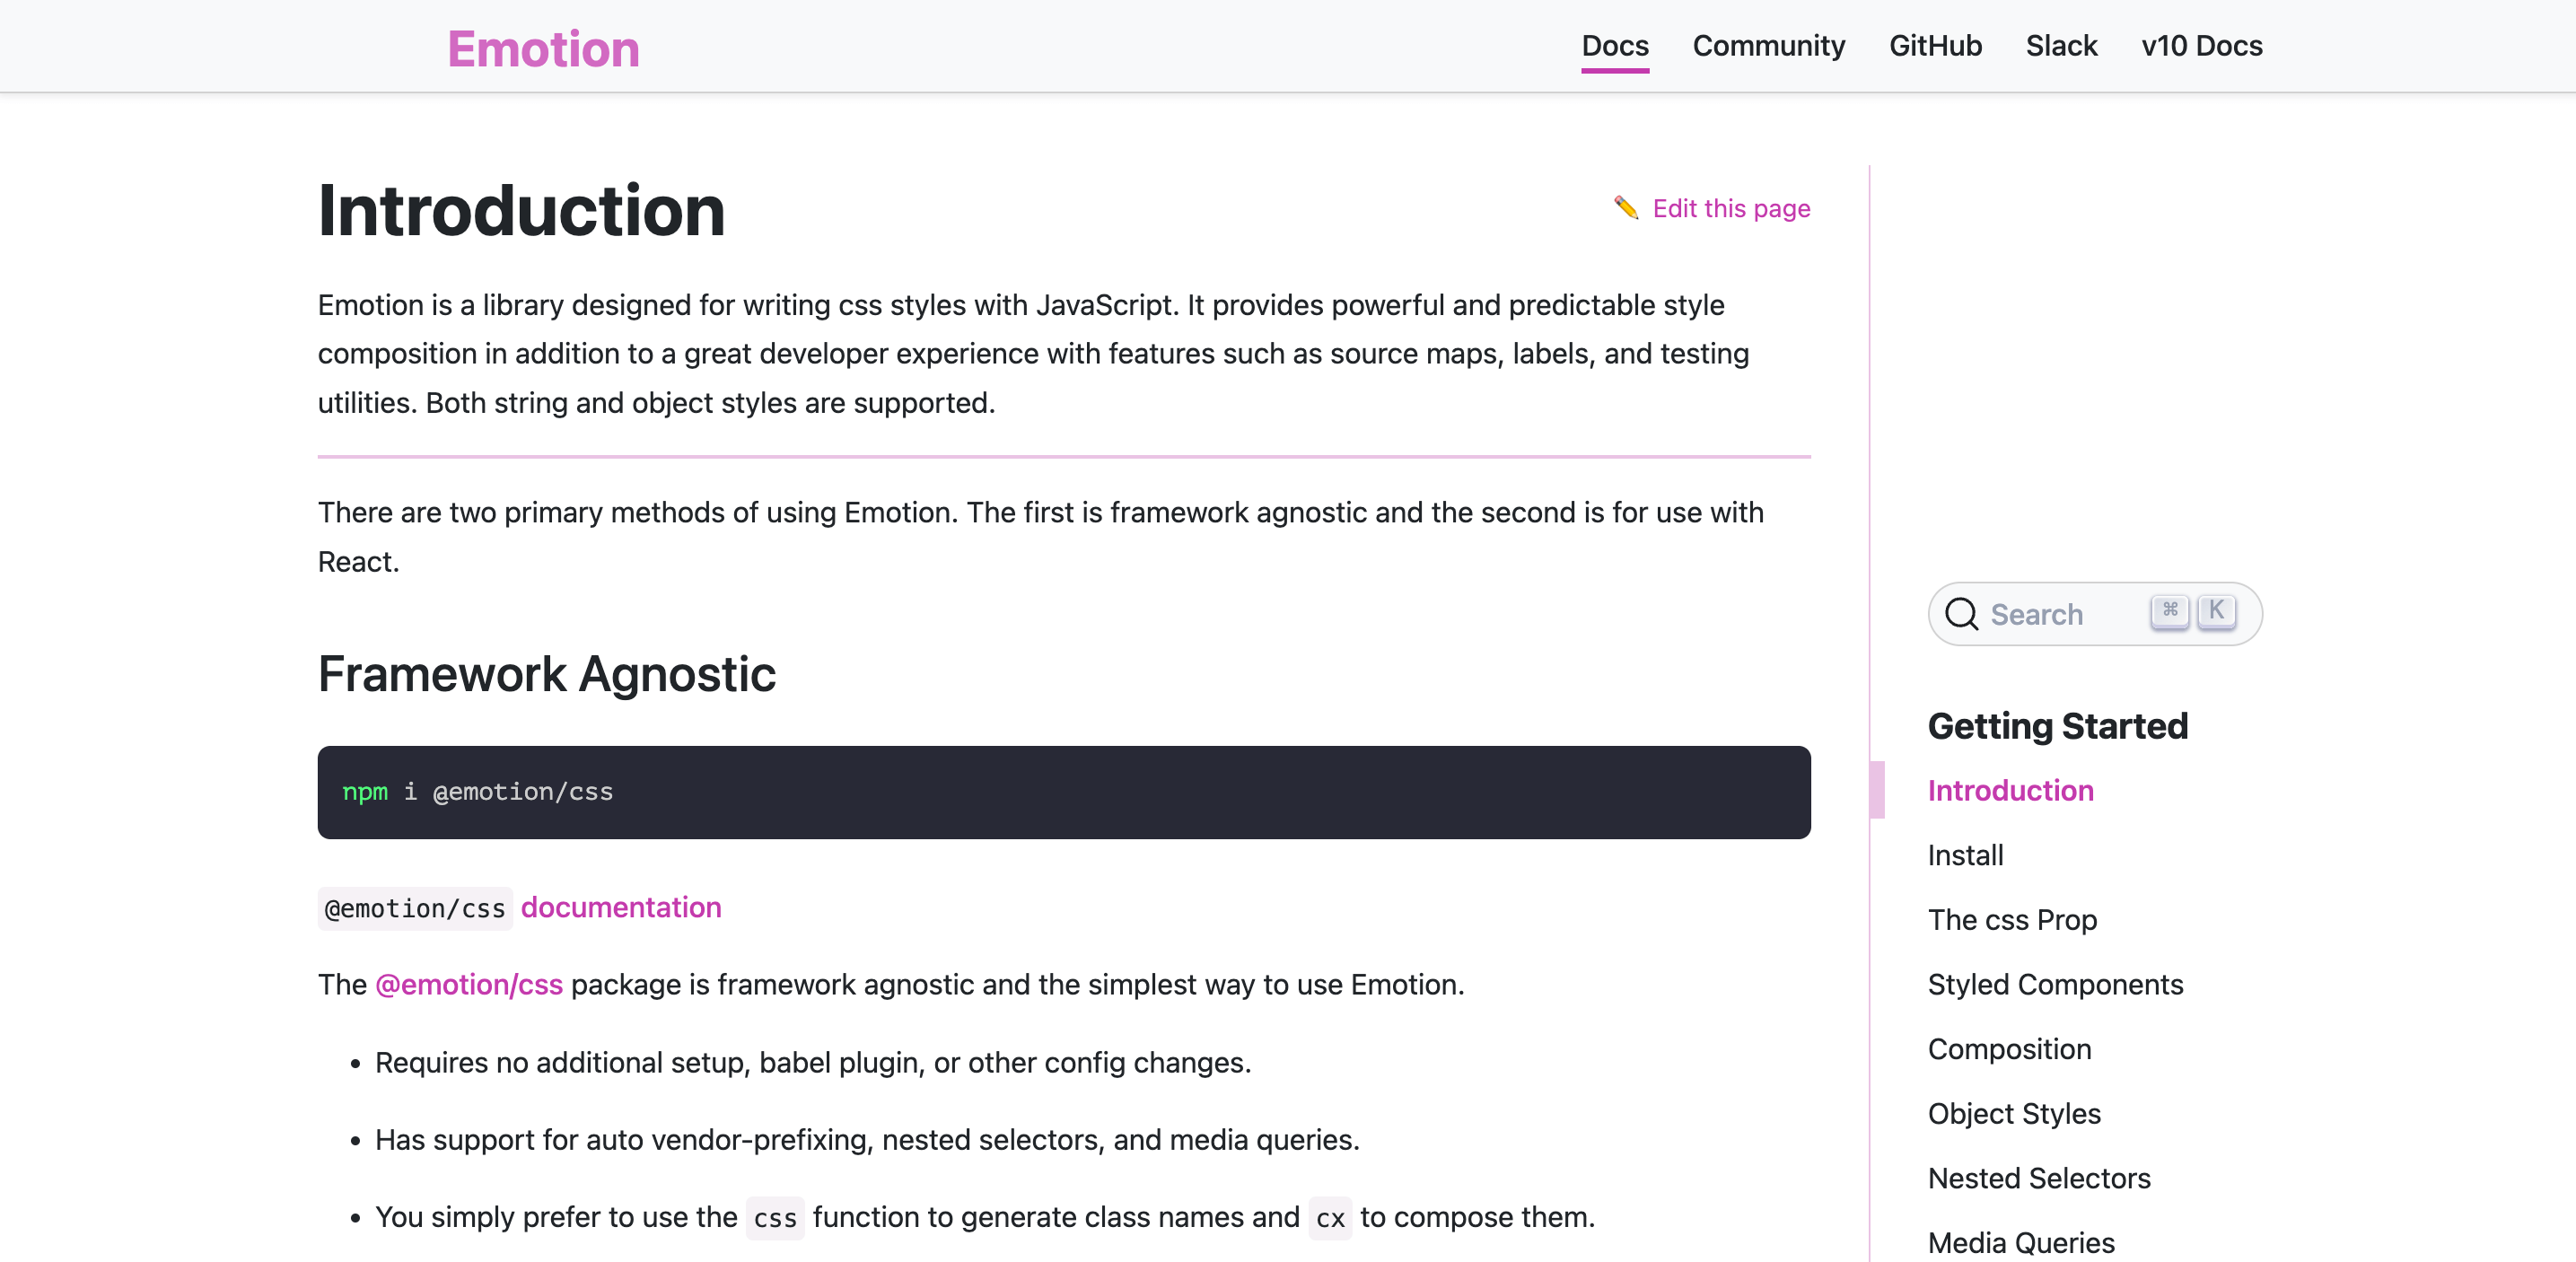Screen dimensions: 2576x1262
Task: Go to GitHub from the header
Action: click(x=1935, y=46)
